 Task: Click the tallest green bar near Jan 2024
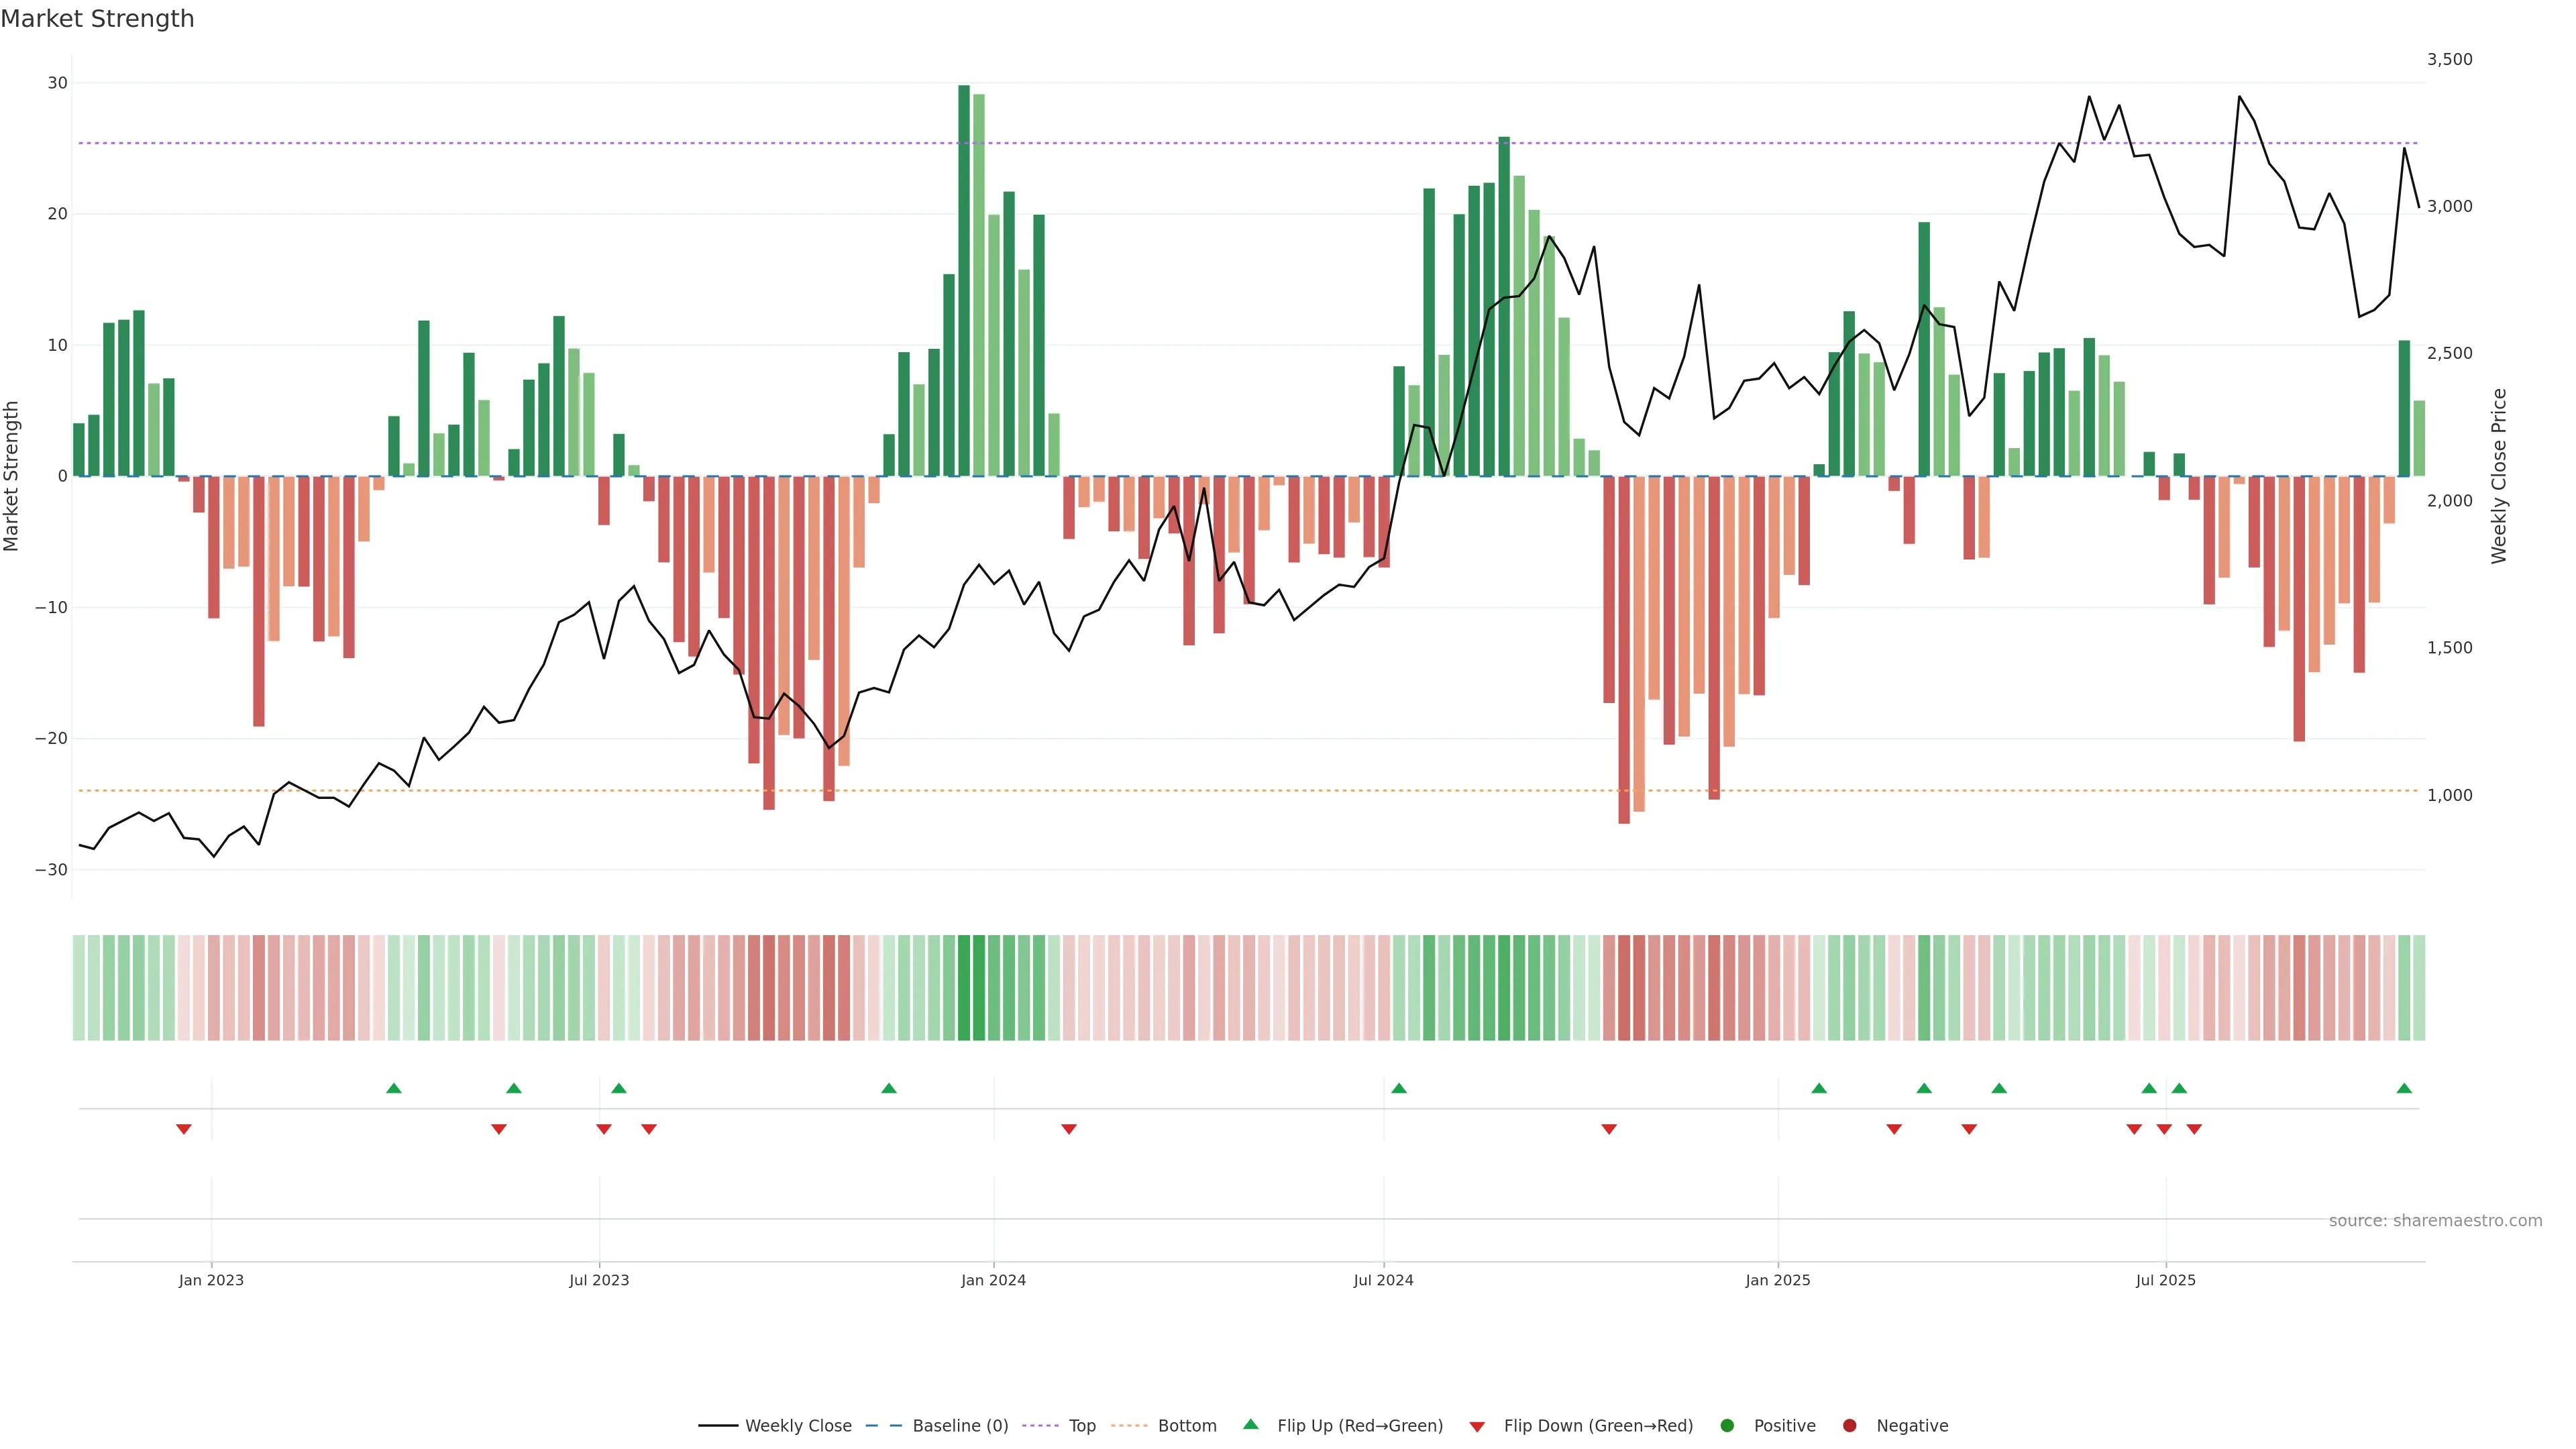coord(964,280)
